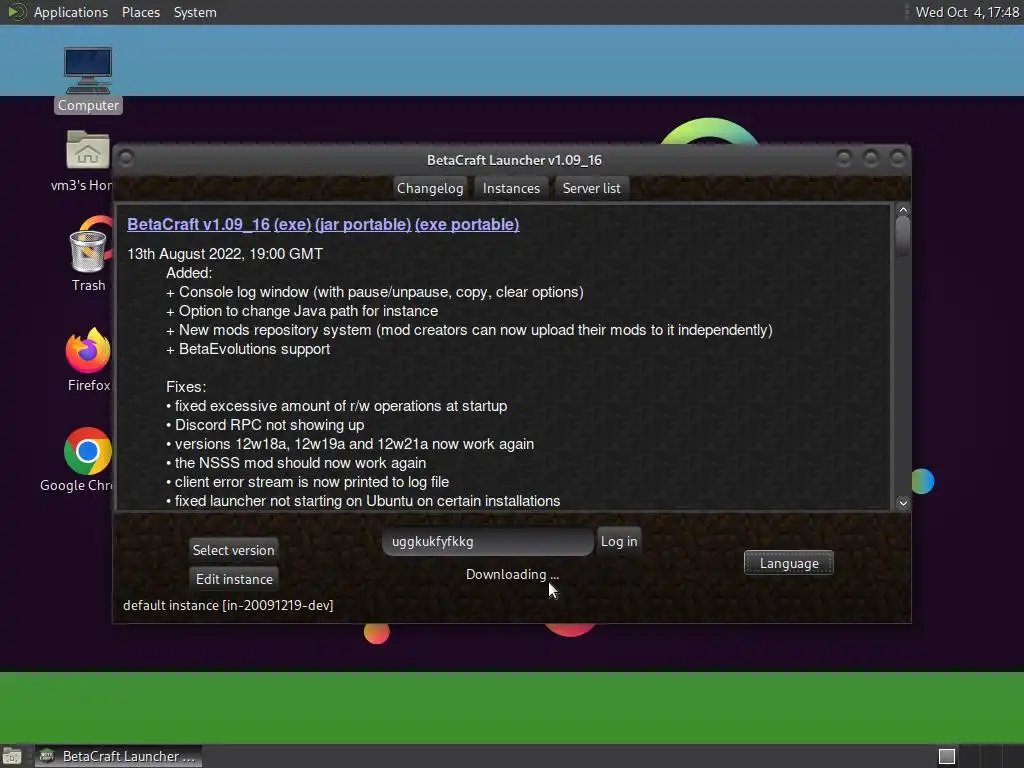Open vm3's Home folder icon
The image size is (1024, 768).
click(x=88, y=150)
